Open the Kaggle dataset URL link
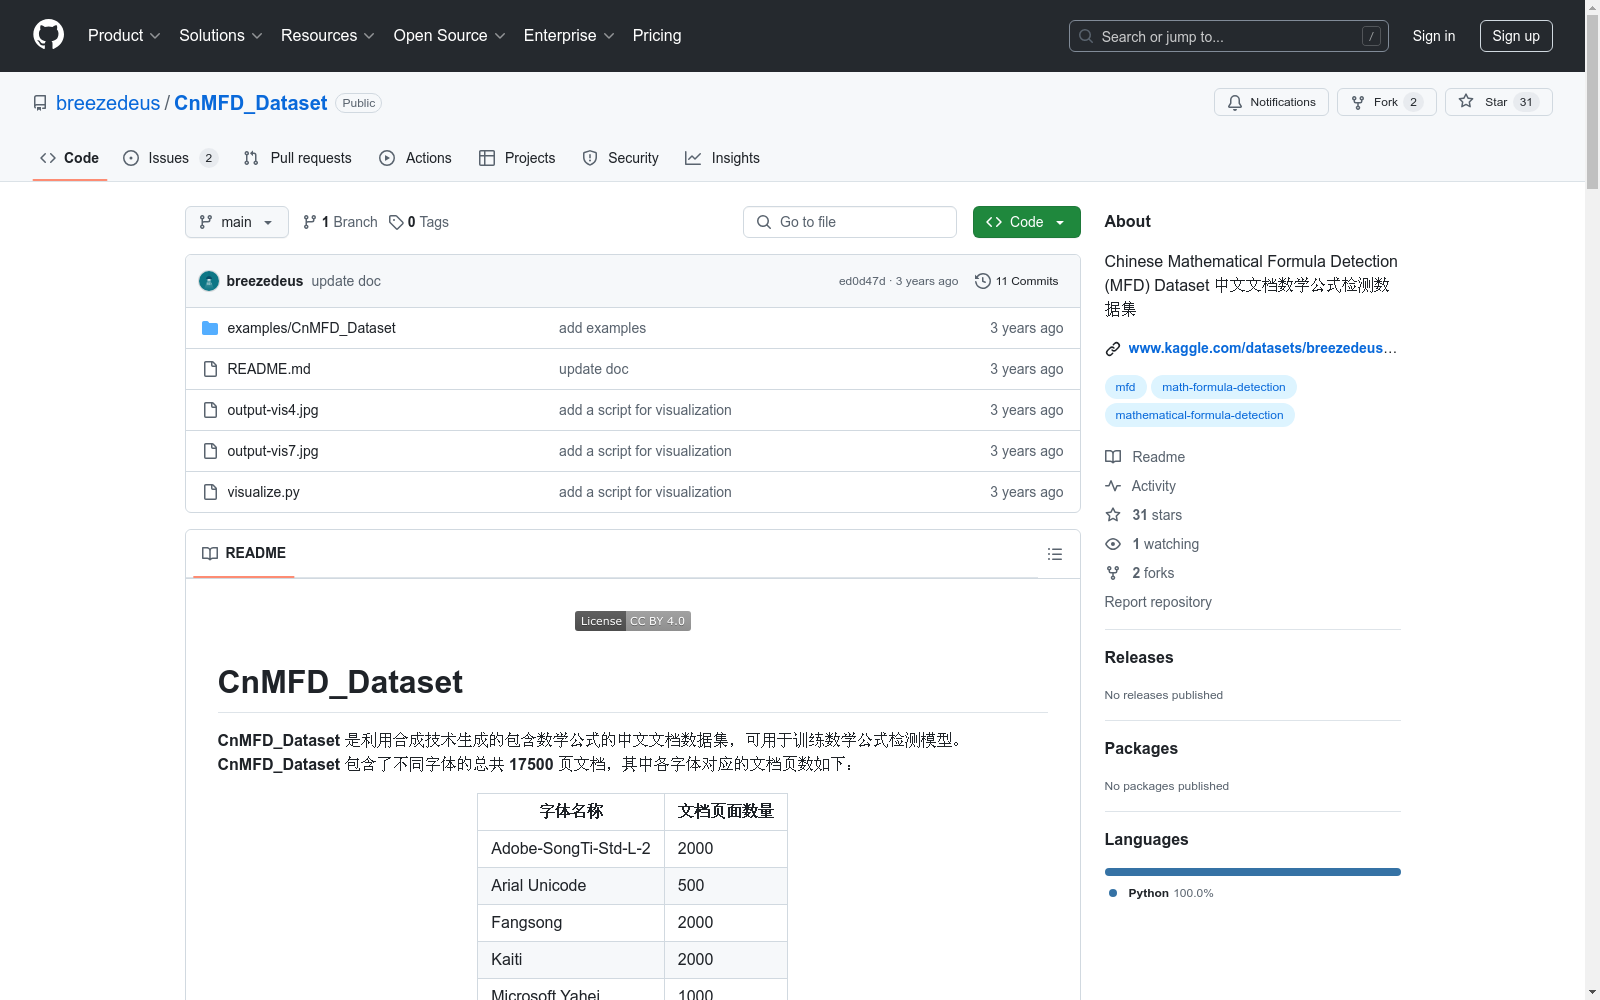This screenshot has width=1600, height=1000. pos(1263,348)
